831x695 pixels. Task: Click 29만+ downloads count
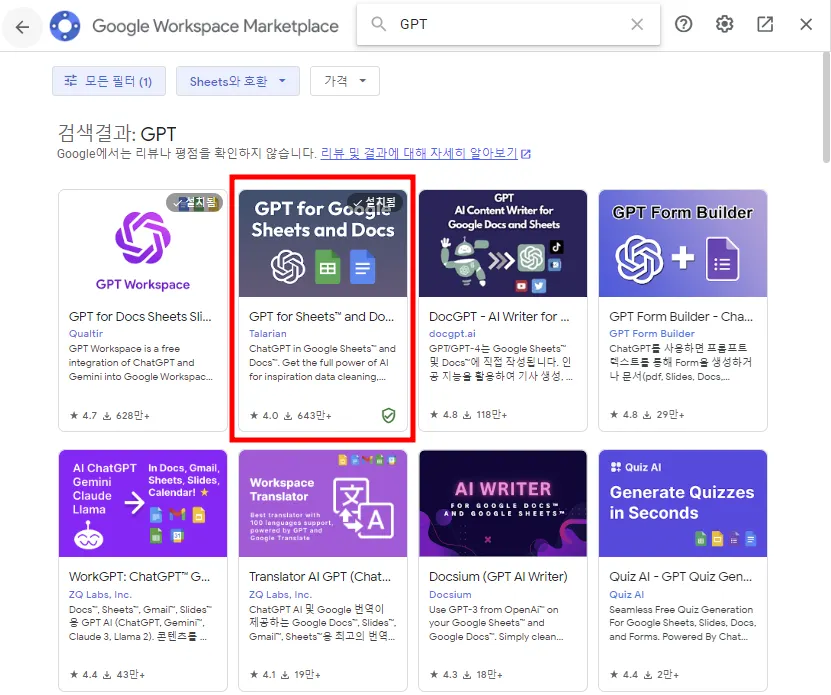[664, 415]
